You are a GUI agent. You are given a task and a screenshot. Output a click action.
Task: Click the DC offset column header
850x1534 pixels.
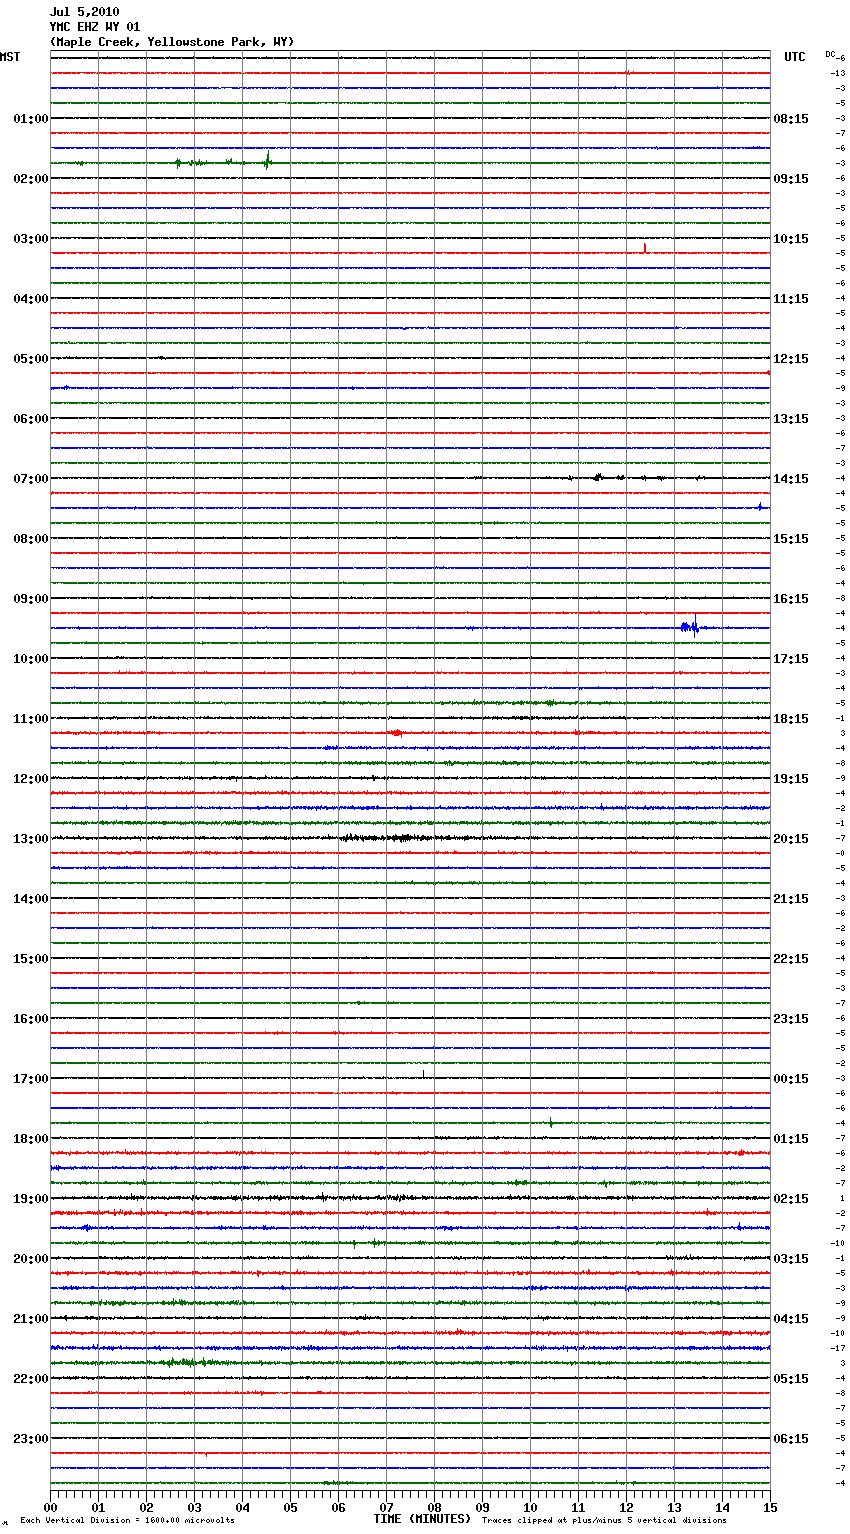(830, 54)
